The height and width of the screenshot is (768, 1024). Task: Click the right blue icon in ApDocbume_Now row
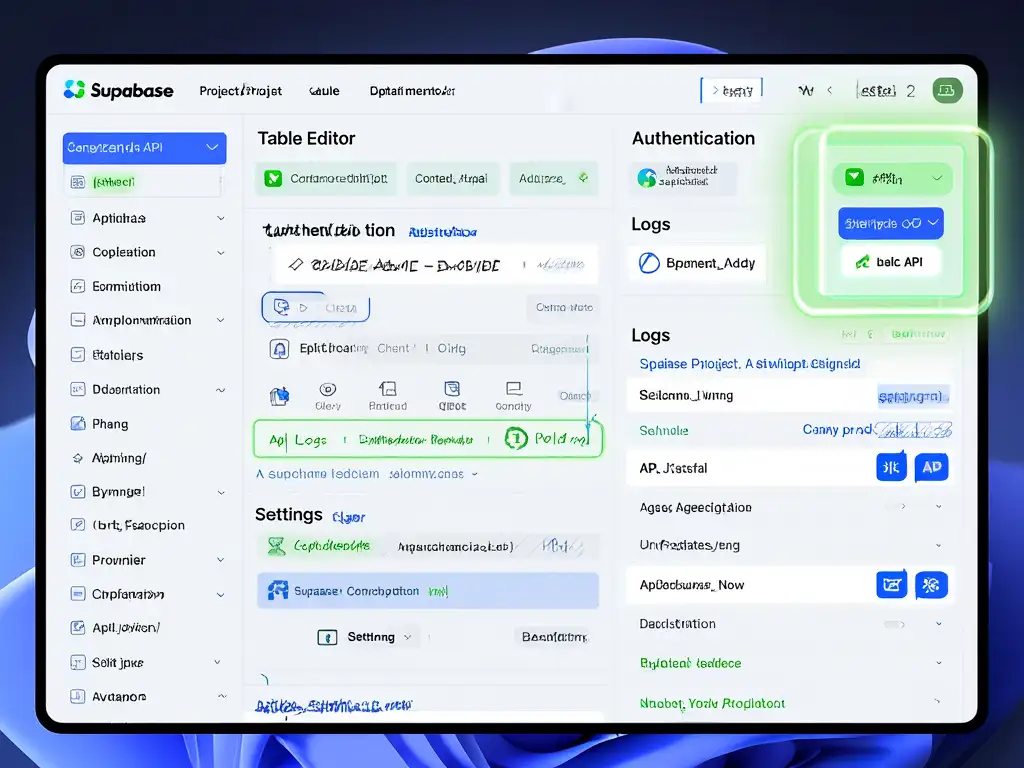[x=931, y=584]
